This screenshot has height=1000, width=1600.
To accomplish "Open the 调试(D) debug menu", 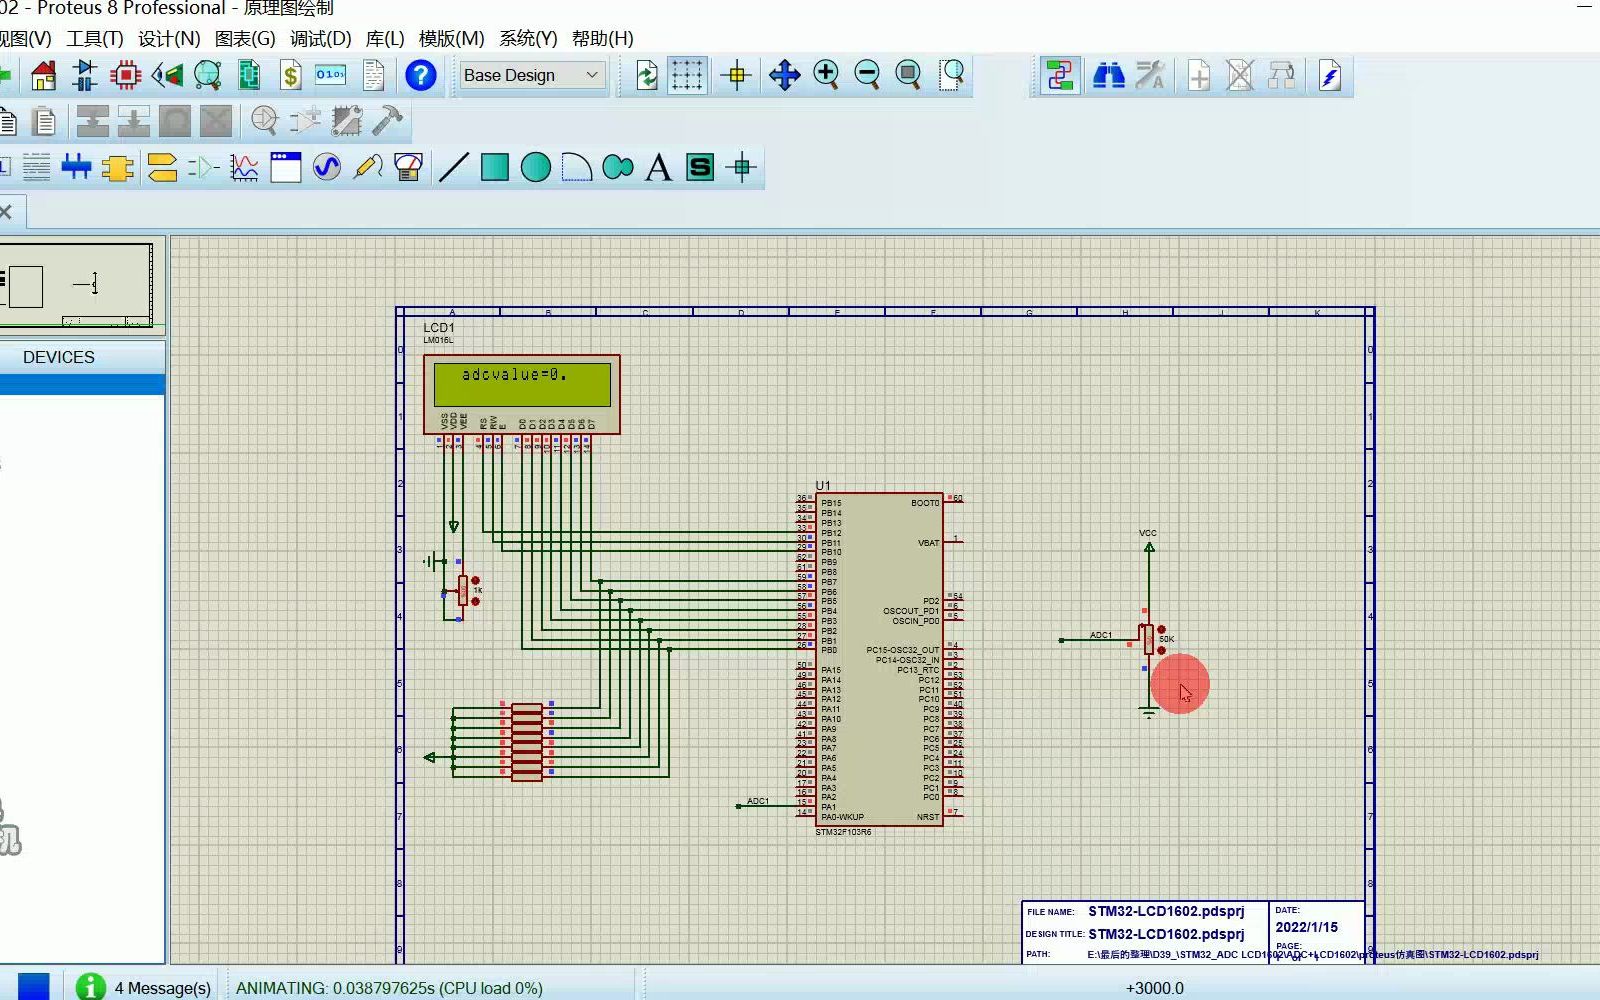I will 320,38.
